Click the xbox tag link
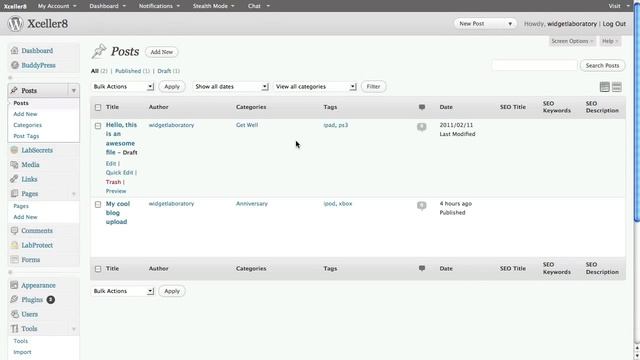Screen dimensions: 640x360 (x=345, y=203)
